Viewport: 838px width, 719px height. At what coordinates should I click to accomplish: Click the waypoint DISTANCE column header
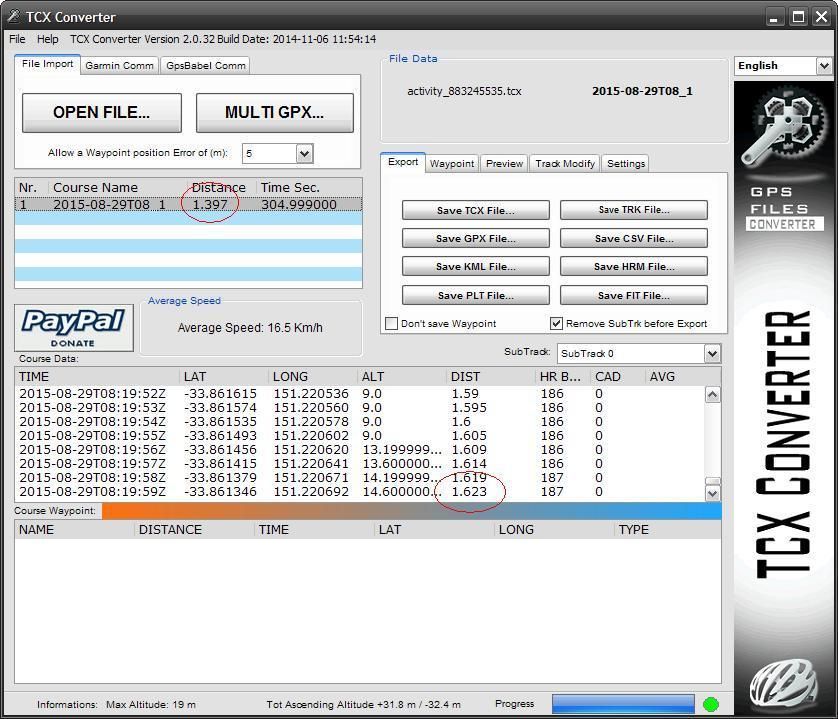click(x=194, y=529)
